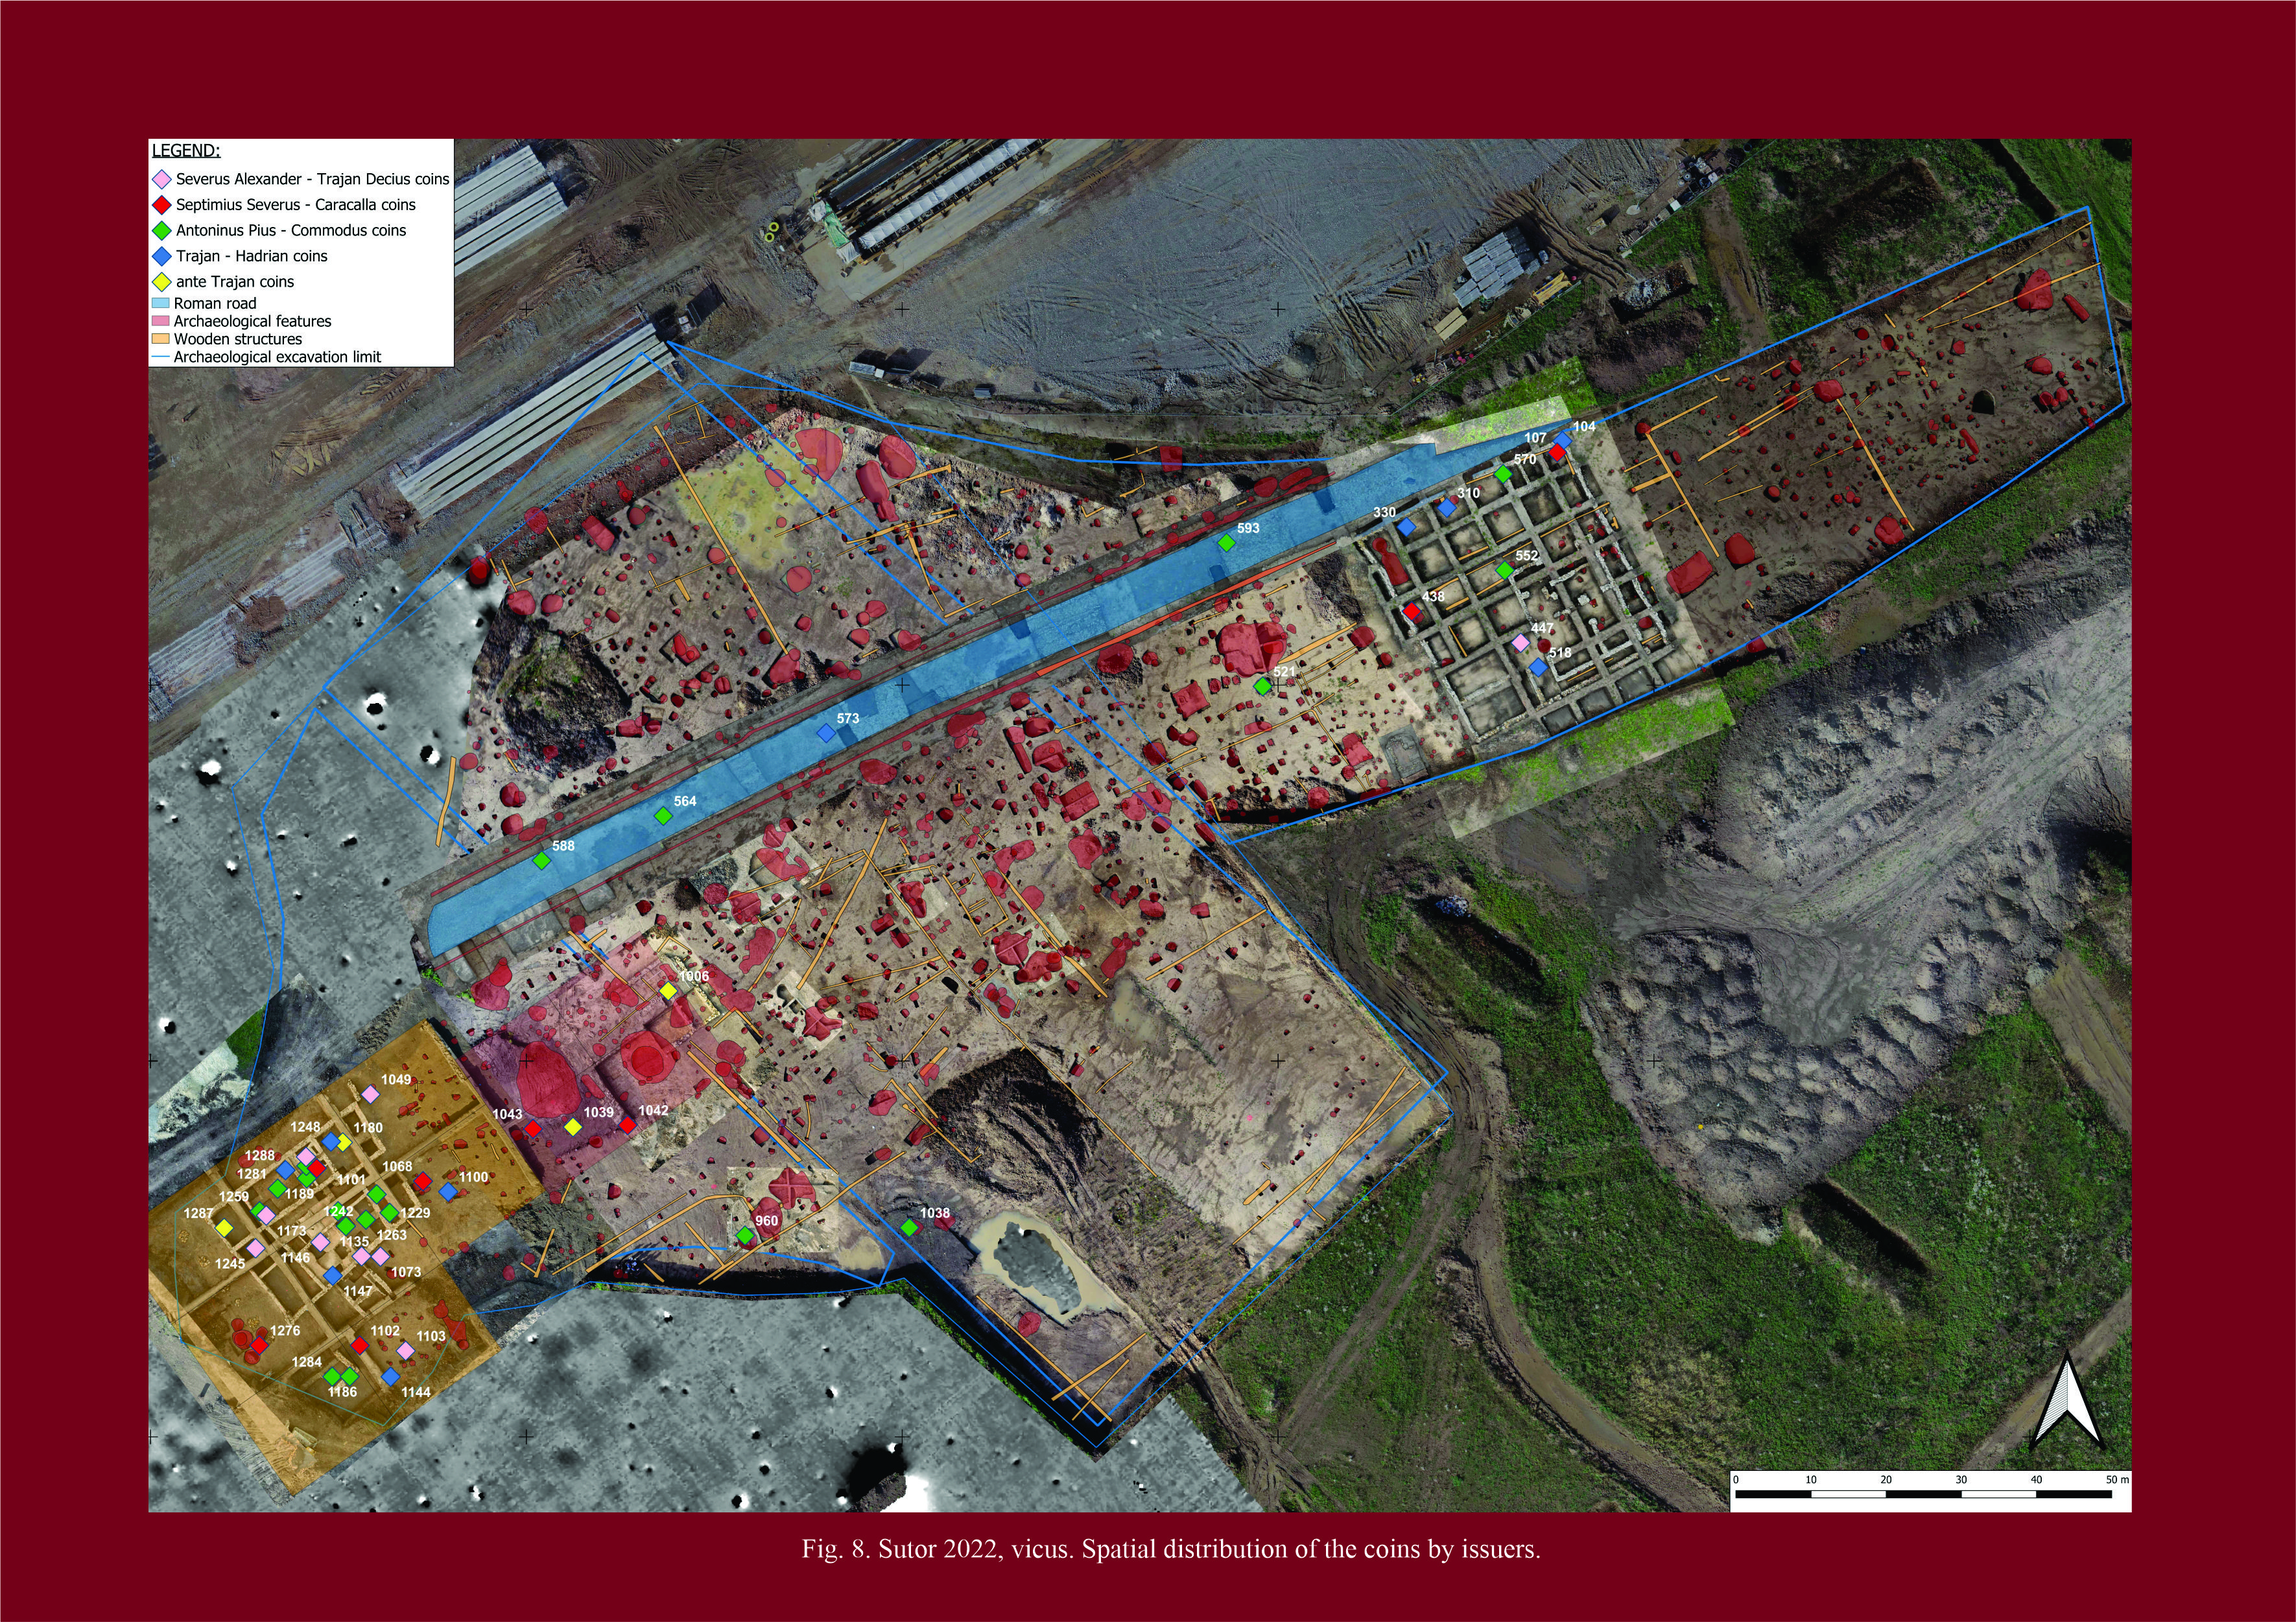The image size is (2296, 1622).
Task: Click the north arrow symbol
Action: (x=2067, y=1400)
